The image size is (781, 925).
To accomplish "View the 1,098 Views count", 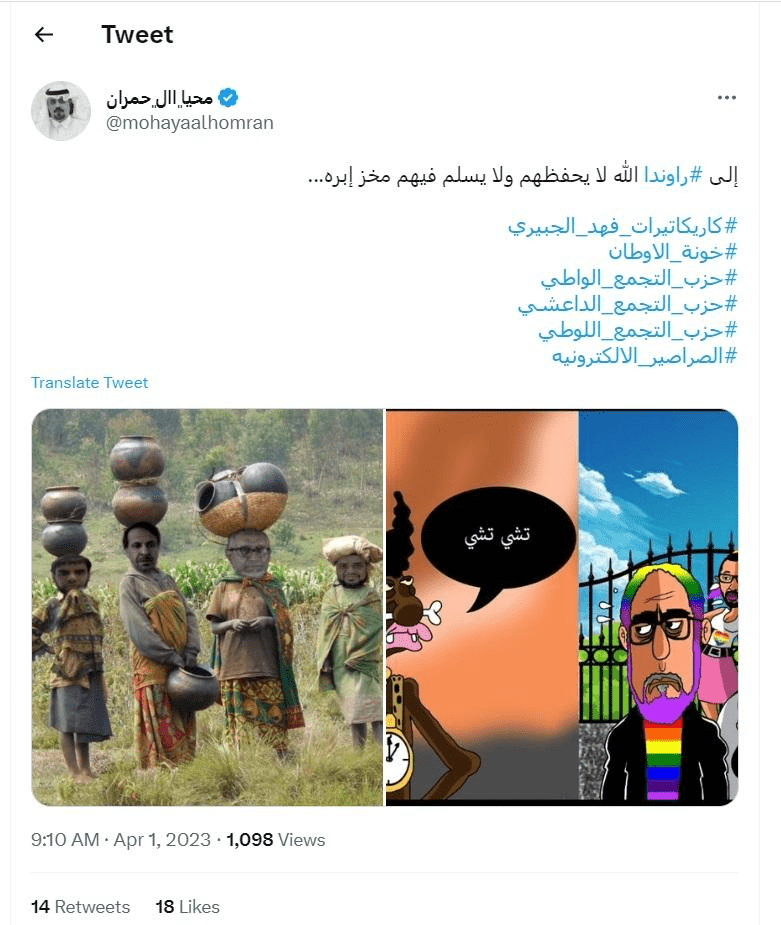I will click(x=276, y=839).
